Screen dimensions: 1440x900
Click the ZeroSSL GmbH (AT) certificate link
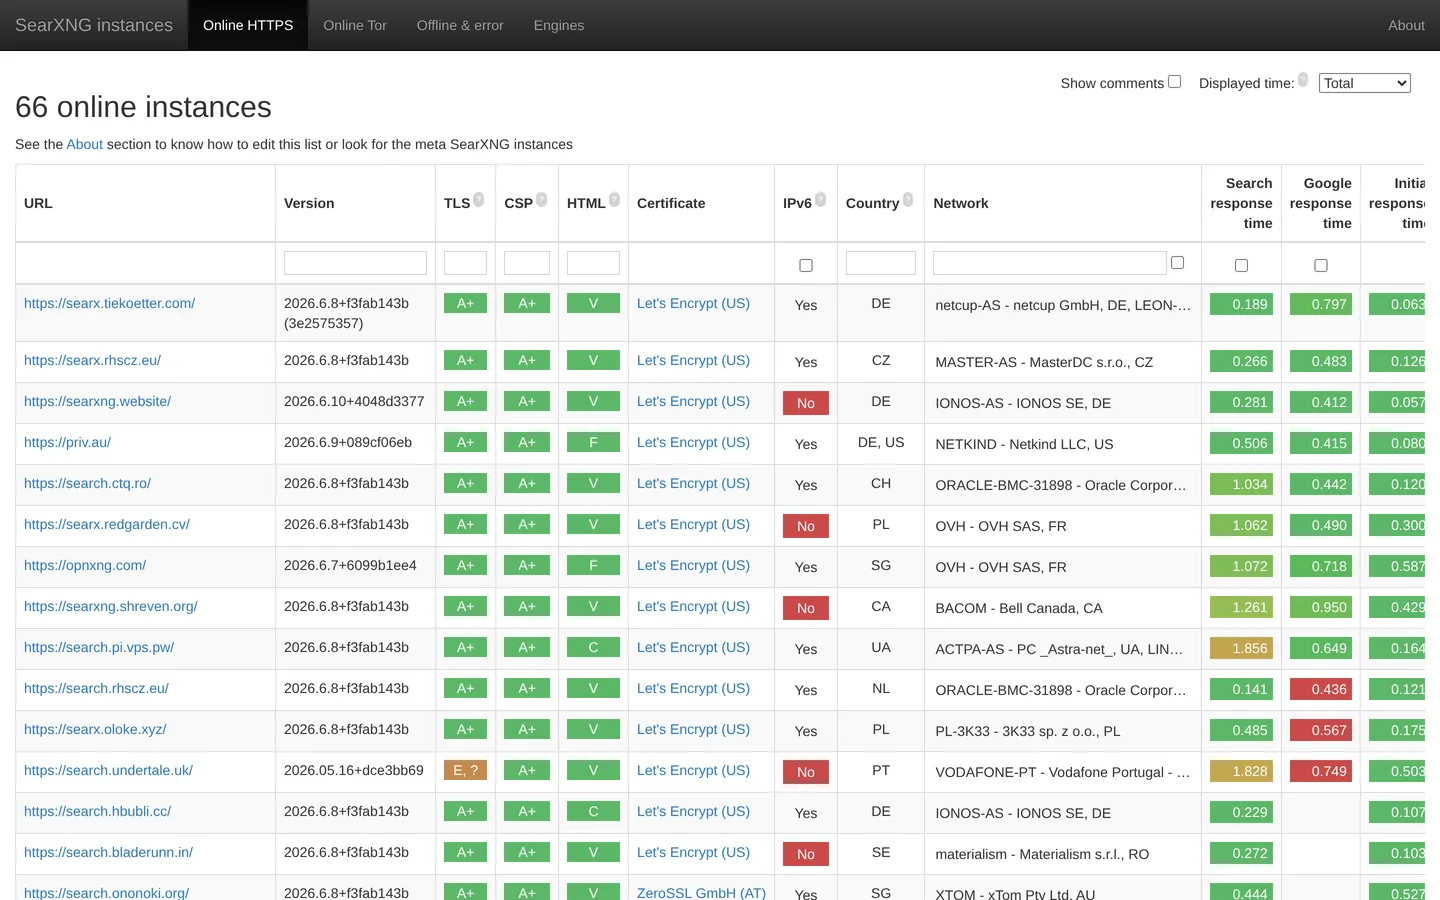[x=701, y=893]
